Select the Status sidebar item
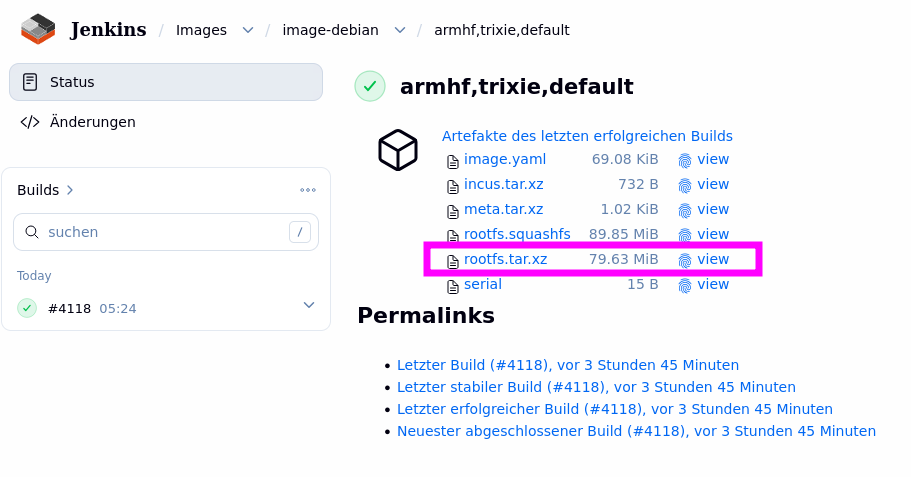The height and width of the screenshot is (477, 911). (x=166, y=82)
